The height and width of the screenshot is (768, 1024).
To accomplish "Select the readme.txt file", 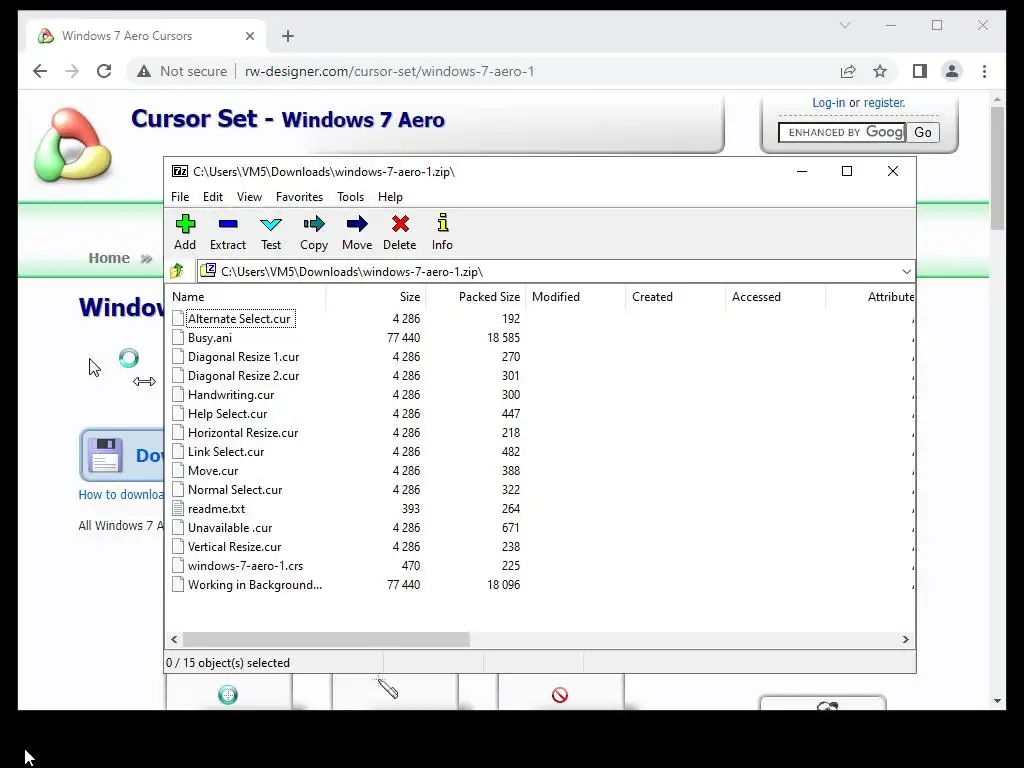I will coord(216,508).
